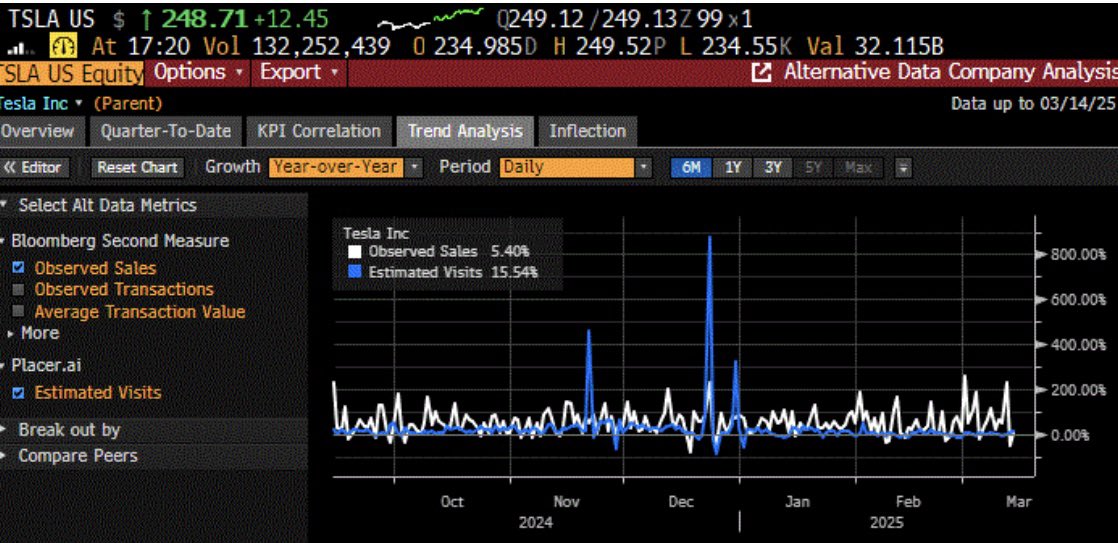Open the Alternative Data Company Analysis pop-out icon
This screenshot has width=1118, height=543.
pyautogui.click(x=762, y=73)
